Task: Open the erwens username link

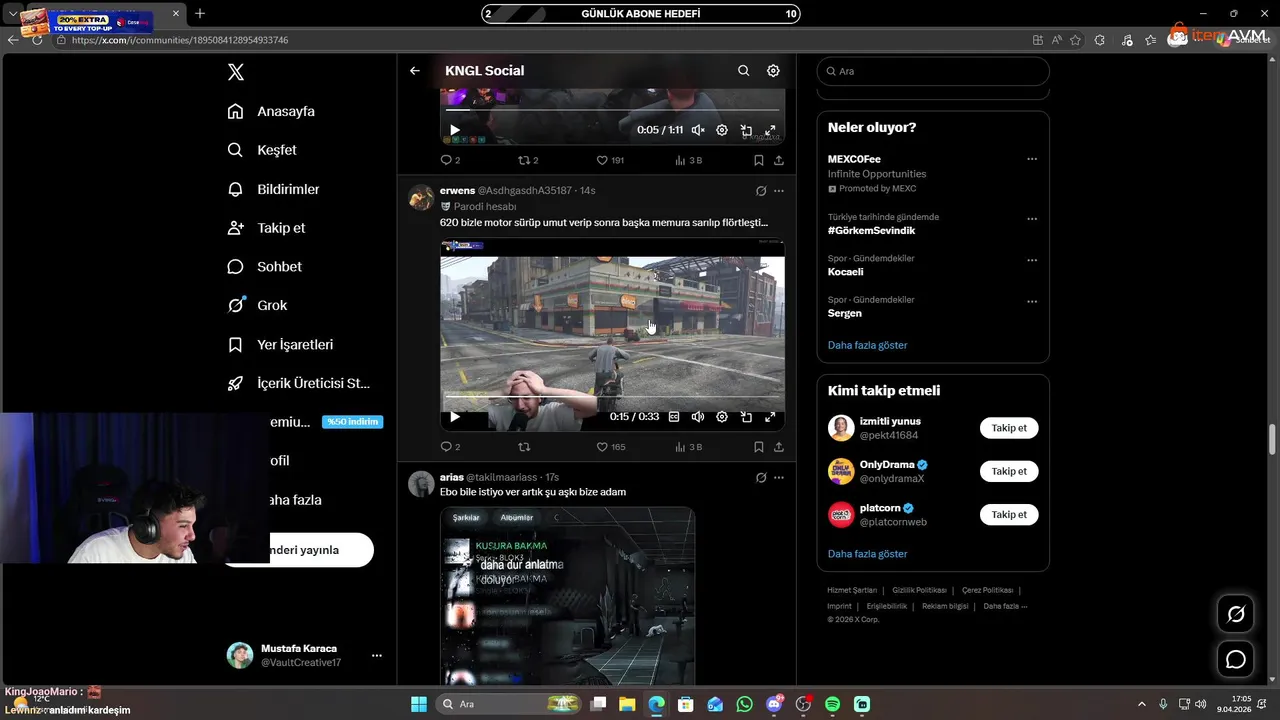Action: [x=456, y=190]
